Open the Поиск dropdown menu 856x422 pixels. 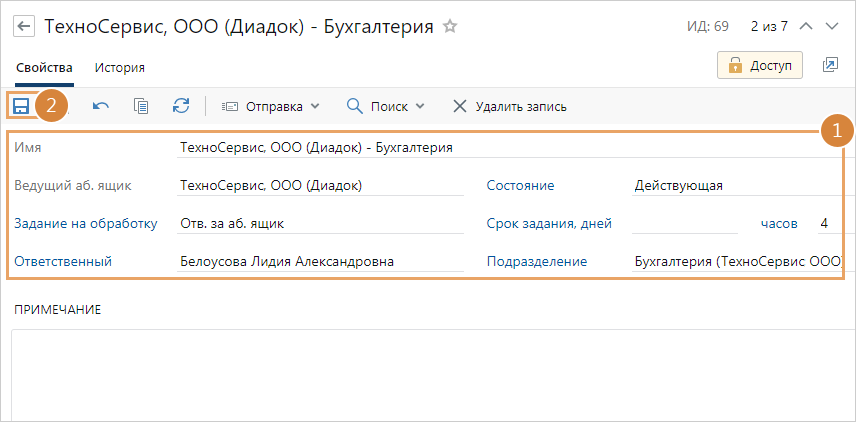(x=385, y=106)
